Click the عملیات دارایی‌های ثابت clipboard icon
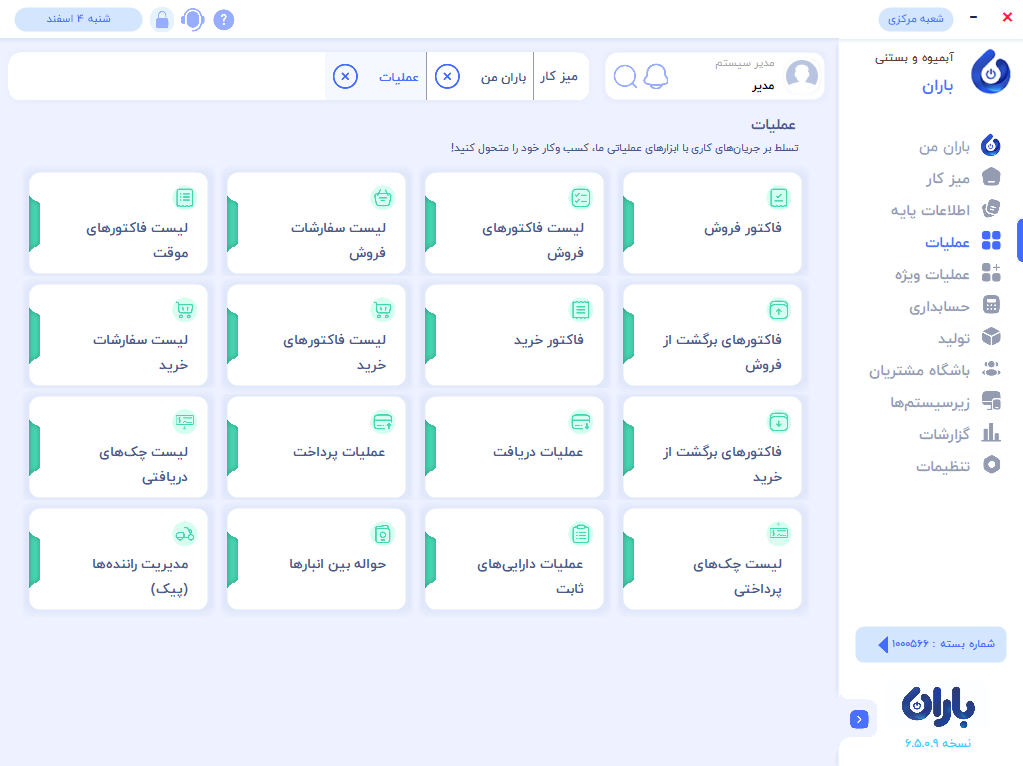The width and height of the screenshot is (1023, 766). point(581,534)
